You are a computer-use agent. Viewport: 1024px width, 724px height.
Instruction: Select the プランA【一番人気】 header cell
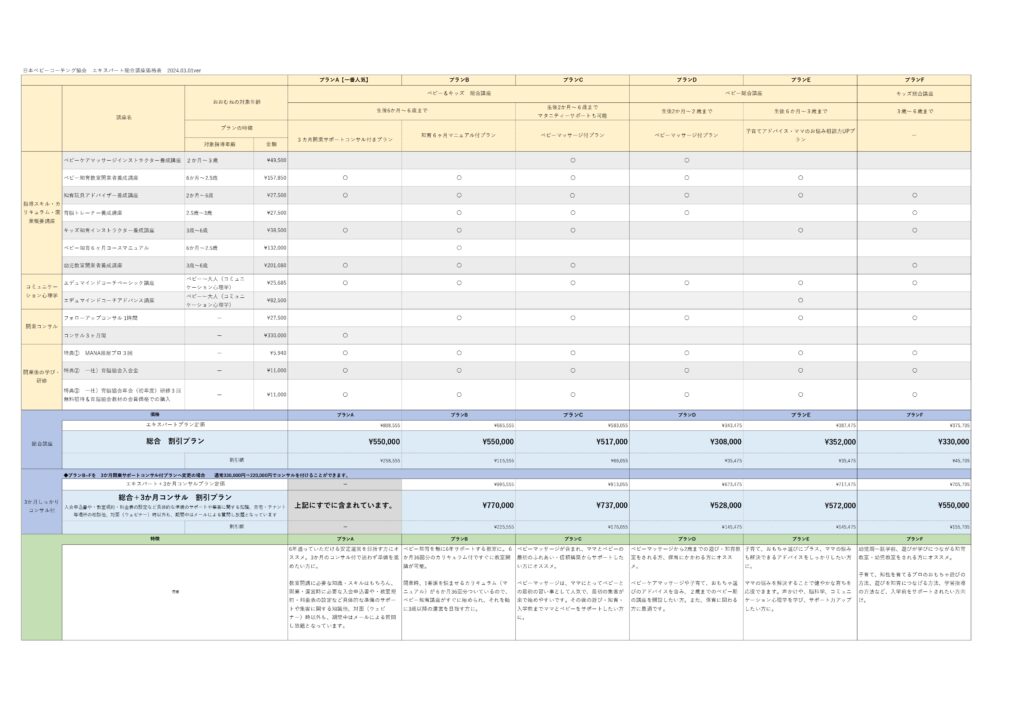344,80
